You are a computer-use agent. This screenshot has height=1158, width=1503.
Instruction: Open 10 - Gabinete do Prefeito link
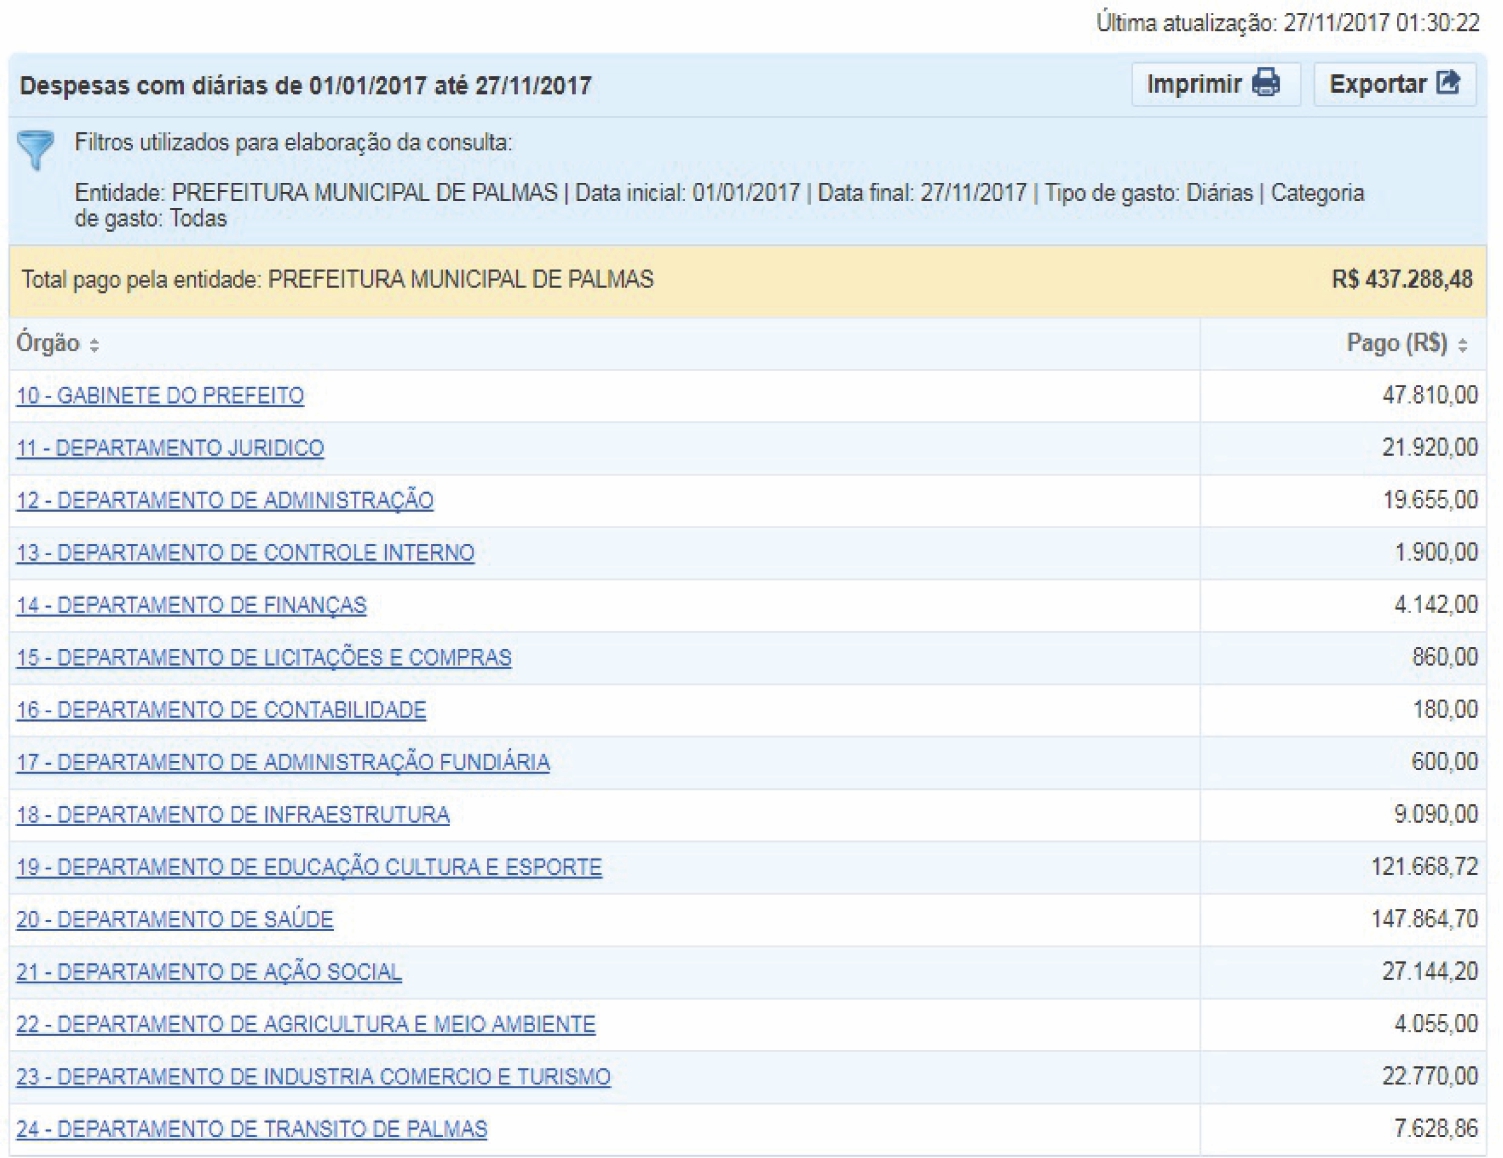(x=160, y=396)
